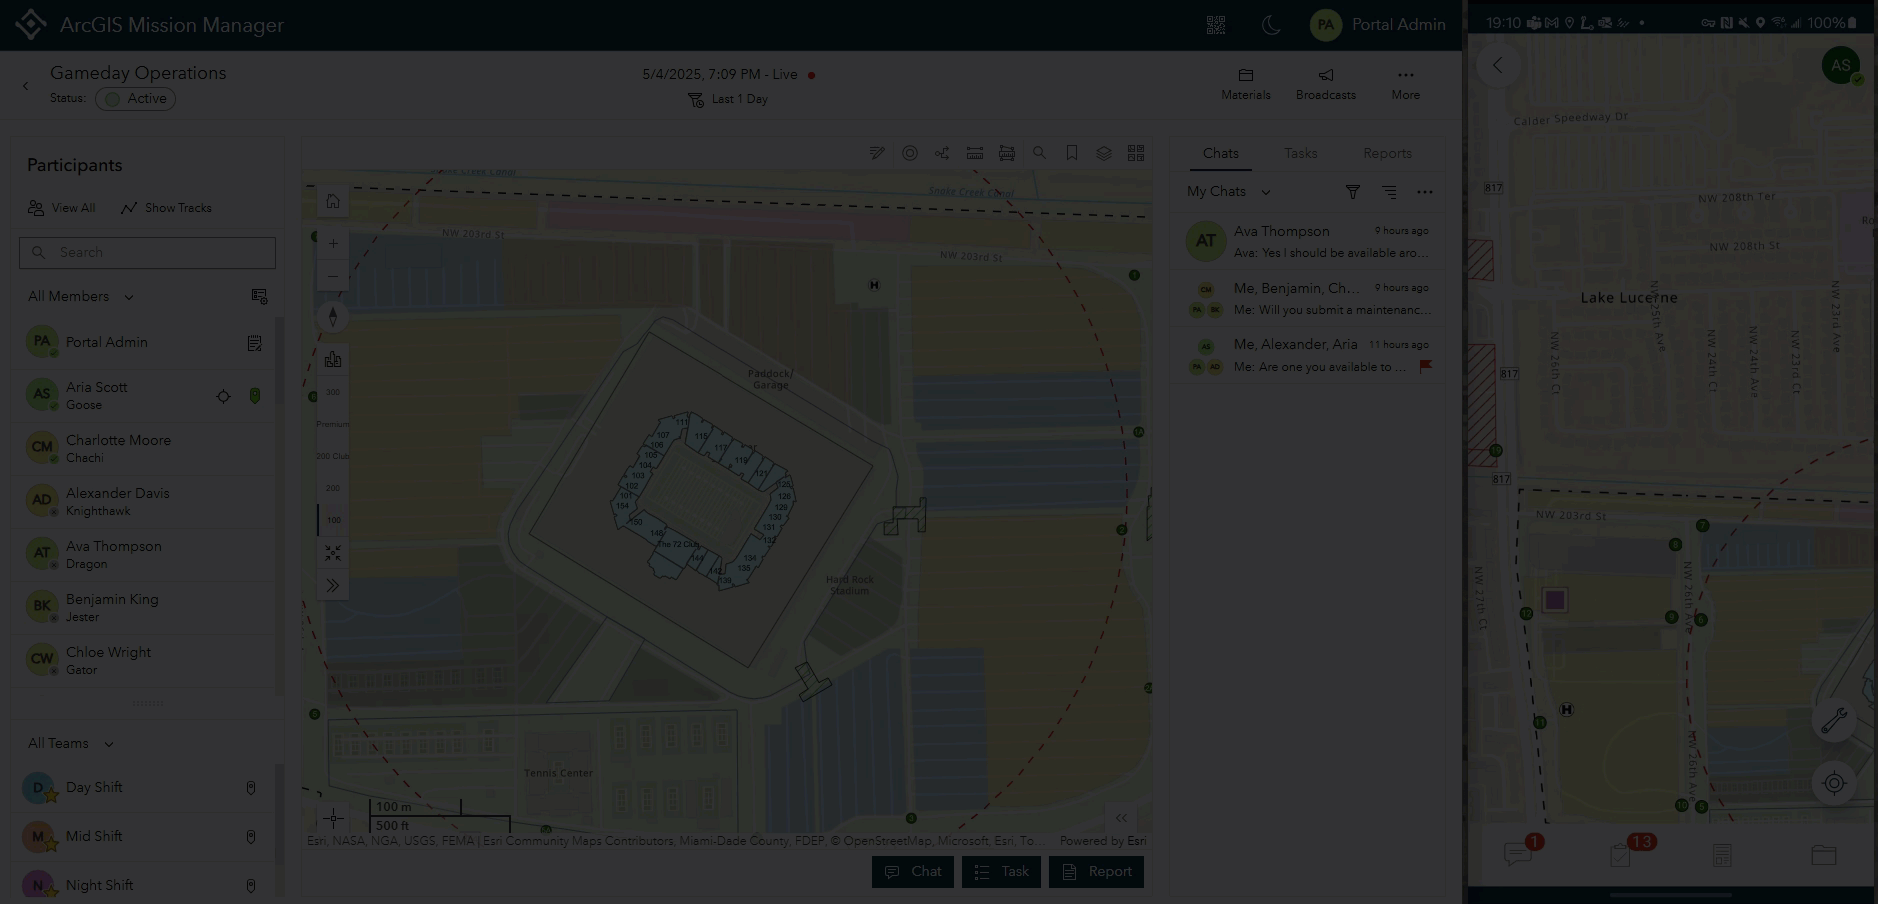1878x904 pixels.
Task: Open the wrench tools button on phone
Action: coord(1834,720)
